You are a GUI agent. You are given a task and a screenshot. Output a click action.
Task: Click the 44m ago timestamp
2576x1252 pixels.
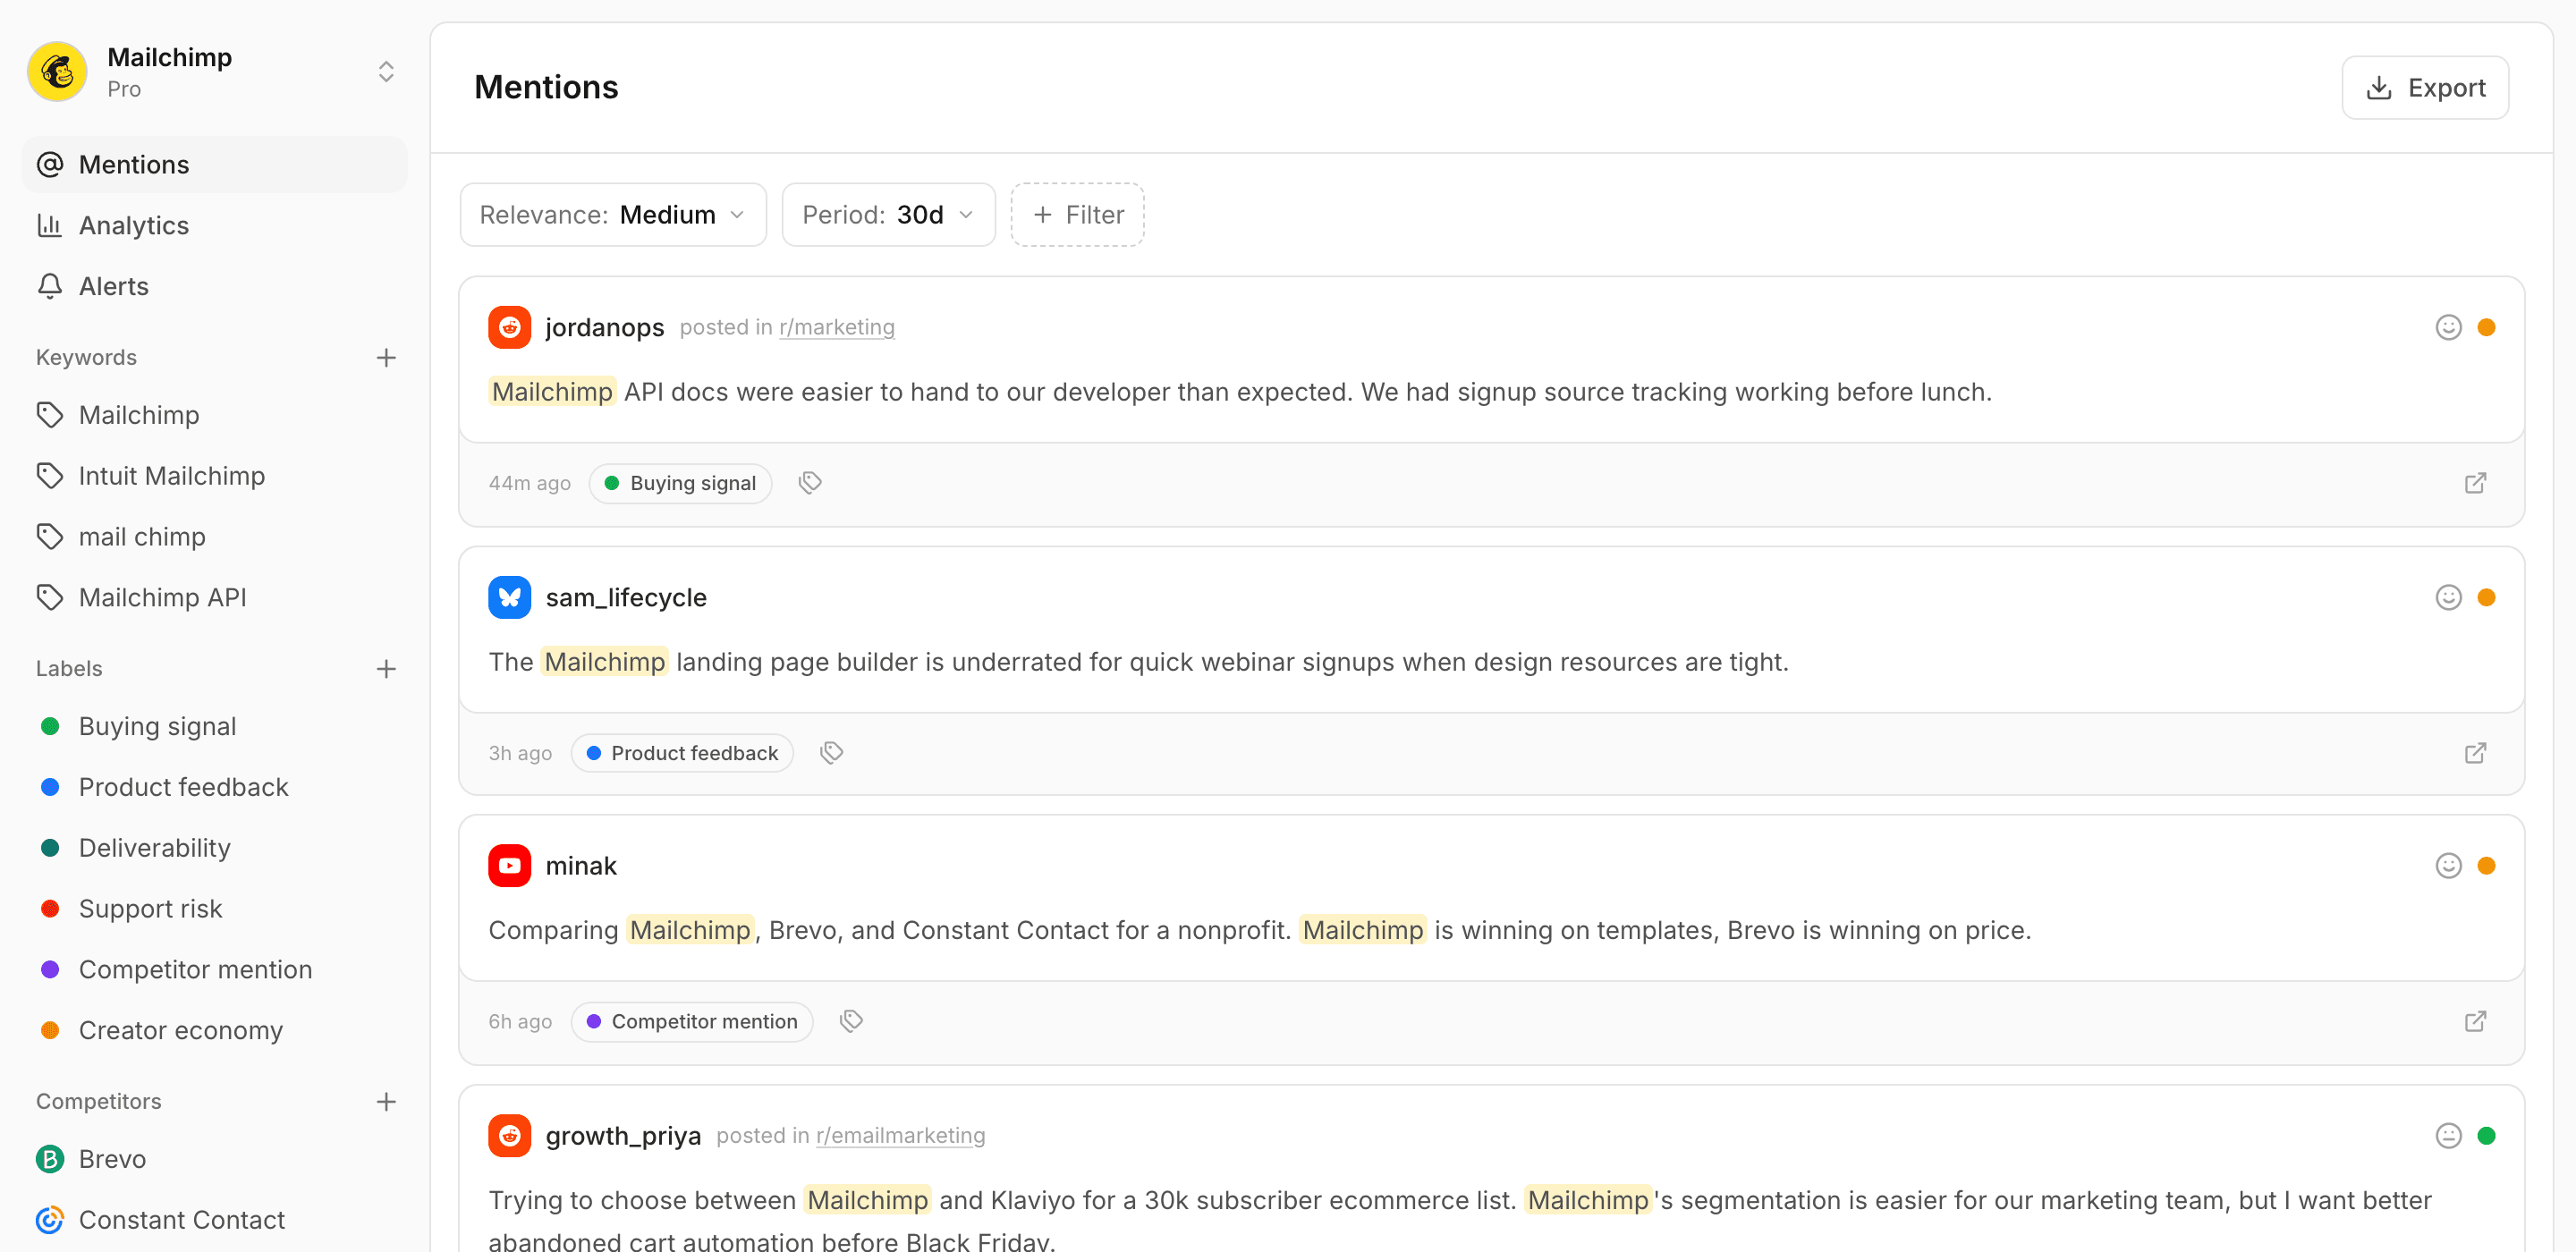tap(530, 484)
